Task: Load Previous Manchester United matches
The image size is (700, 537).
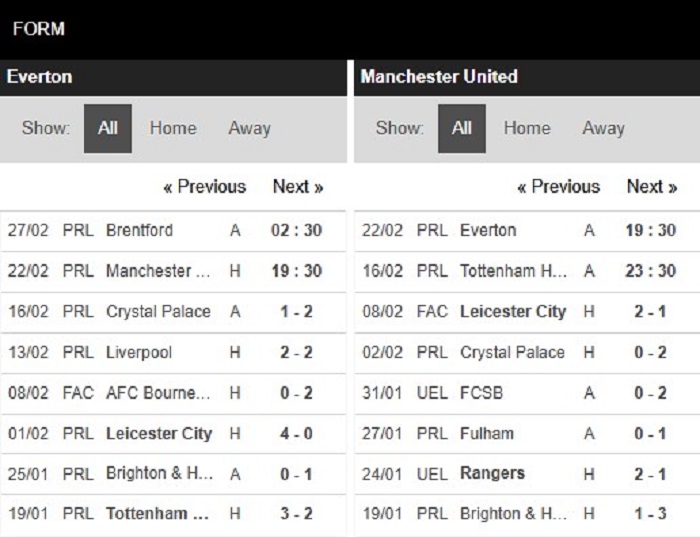Action: click(558, 187)
